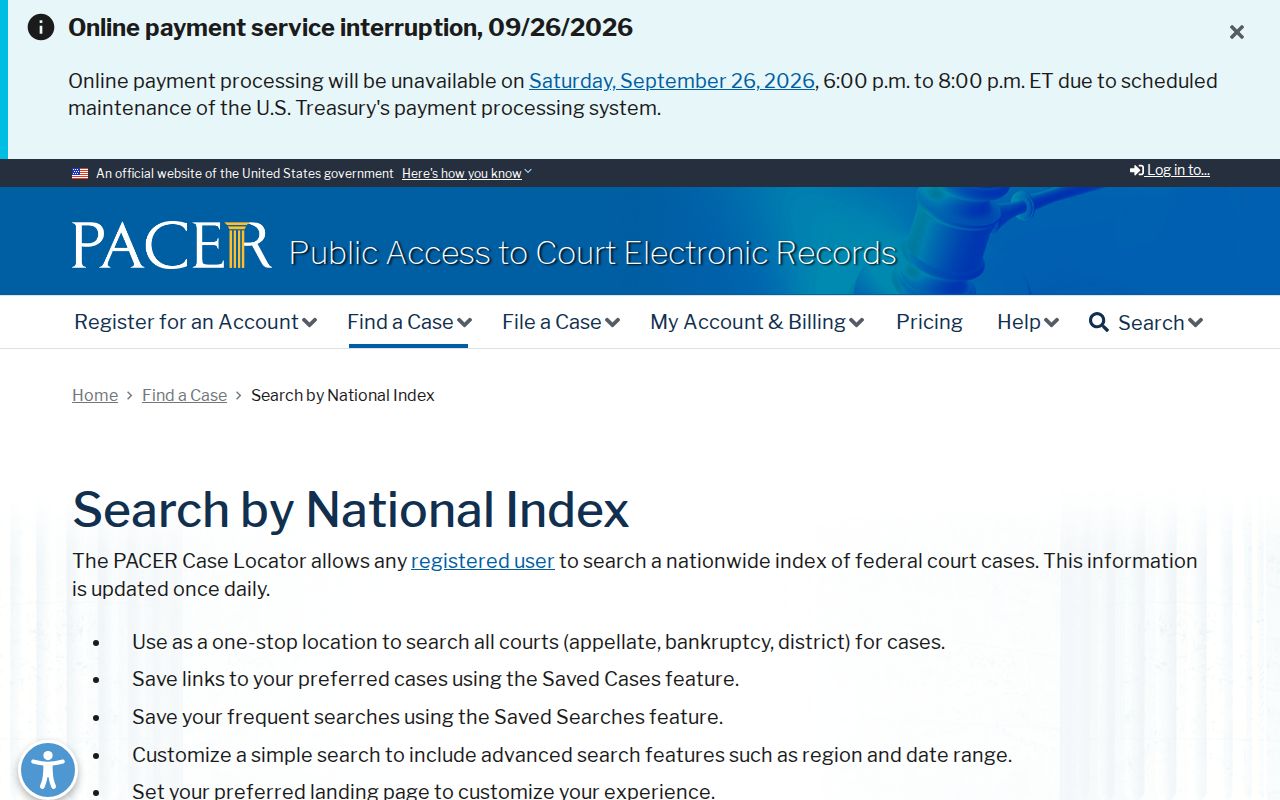Click the "Search by National Index" heading

(351, 509)
